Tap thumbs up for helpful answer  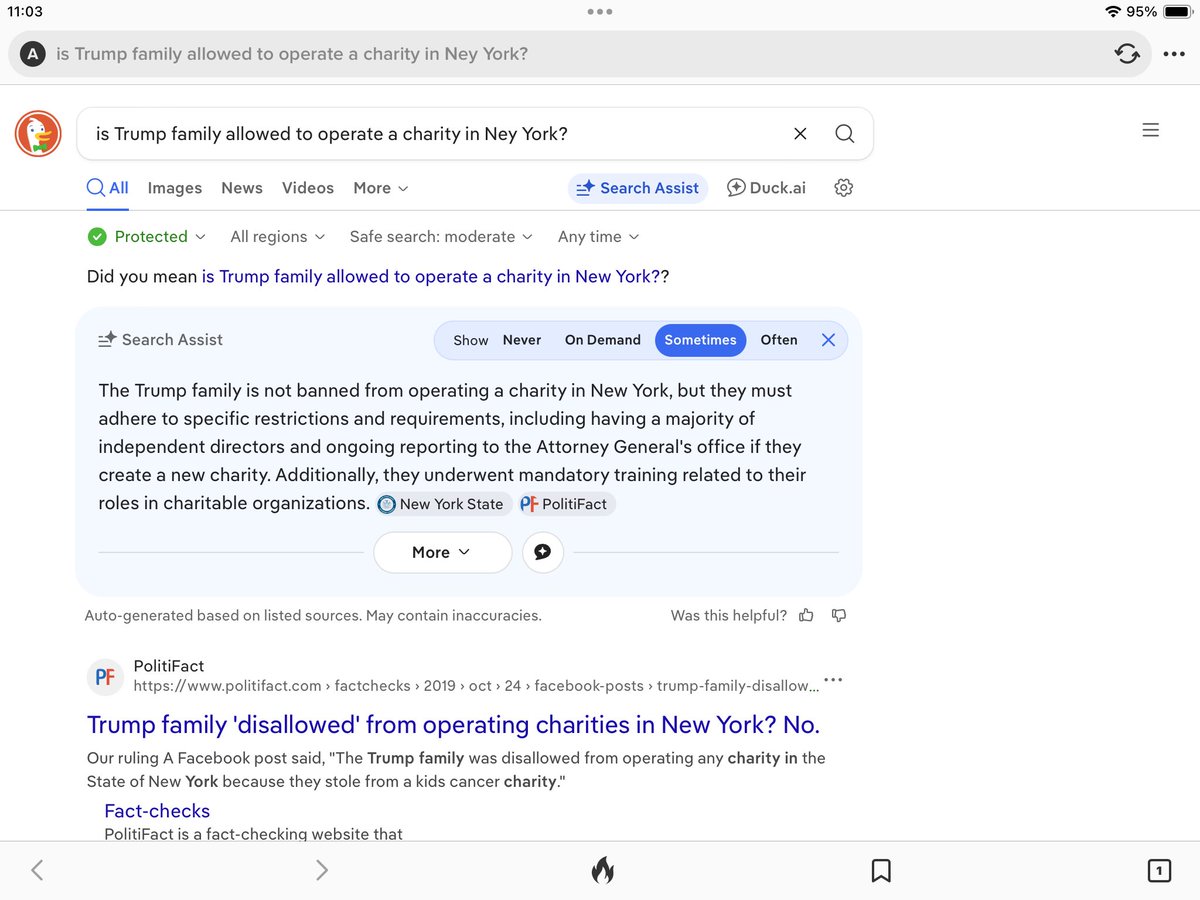(806, 616)
